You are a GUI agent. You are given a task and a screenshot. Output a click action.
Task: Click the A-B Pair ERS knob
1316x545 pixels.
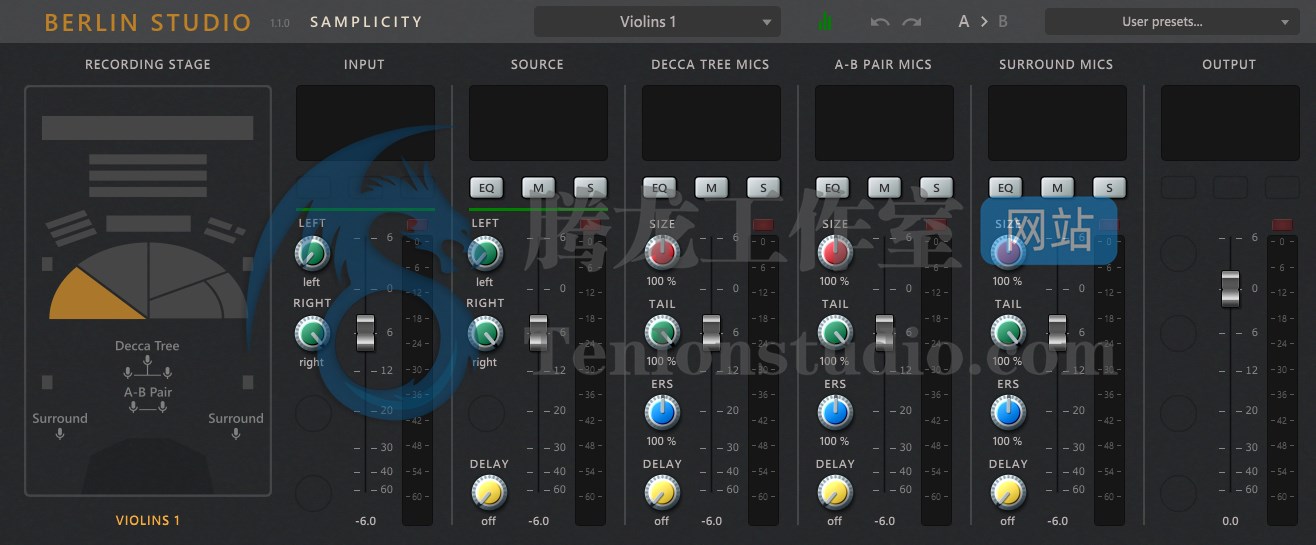point(834,412)
